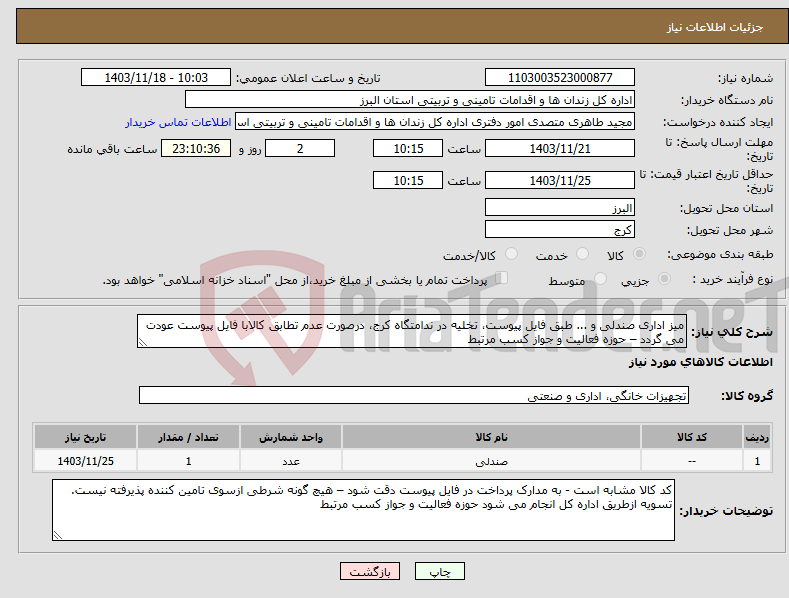This screenshot has height=598, width=789.
Task: Click the اطلاعات کالاهای مورد نیاز heading
Action: pos(700,362)
